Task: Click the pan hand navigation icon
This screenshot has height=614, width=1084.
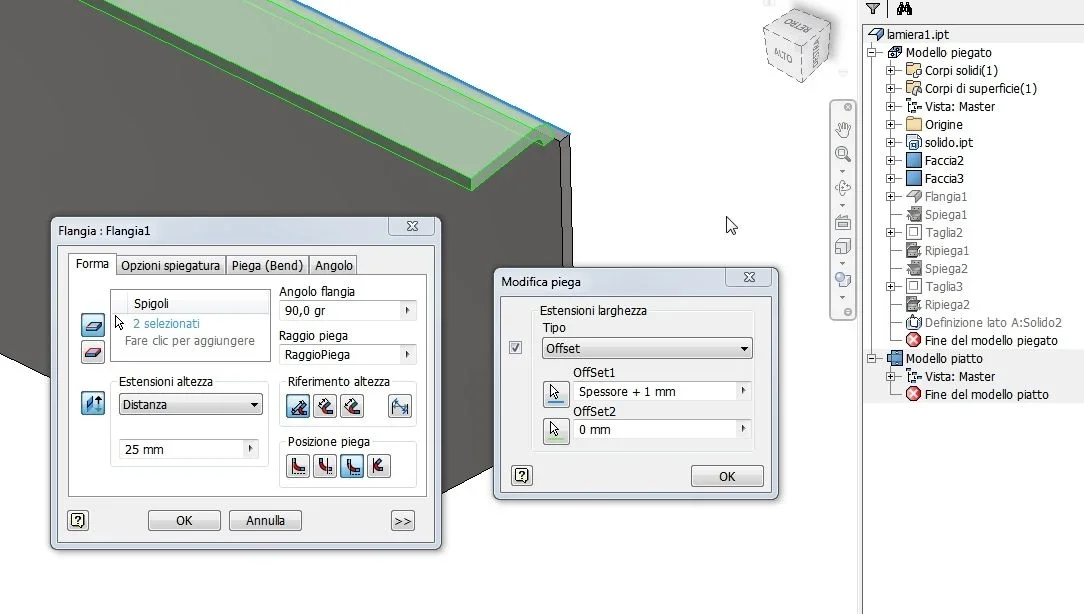Action: tap(843, 129)
